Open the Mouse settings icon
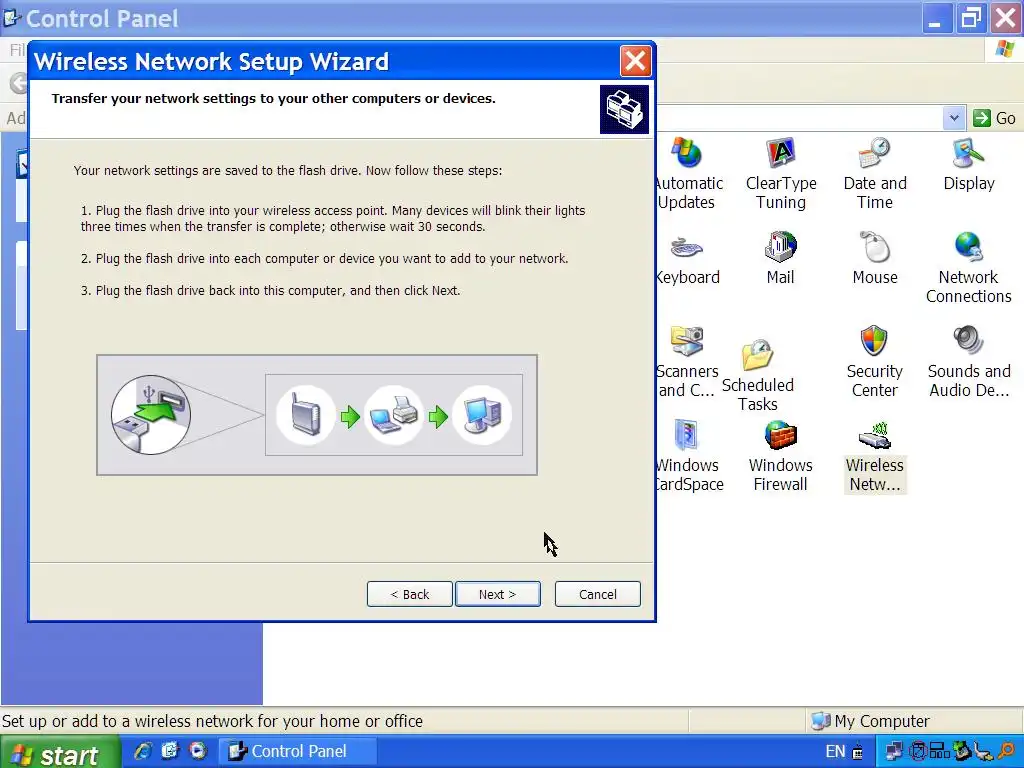Screen dimensions: 1024x768 point(874,259)
